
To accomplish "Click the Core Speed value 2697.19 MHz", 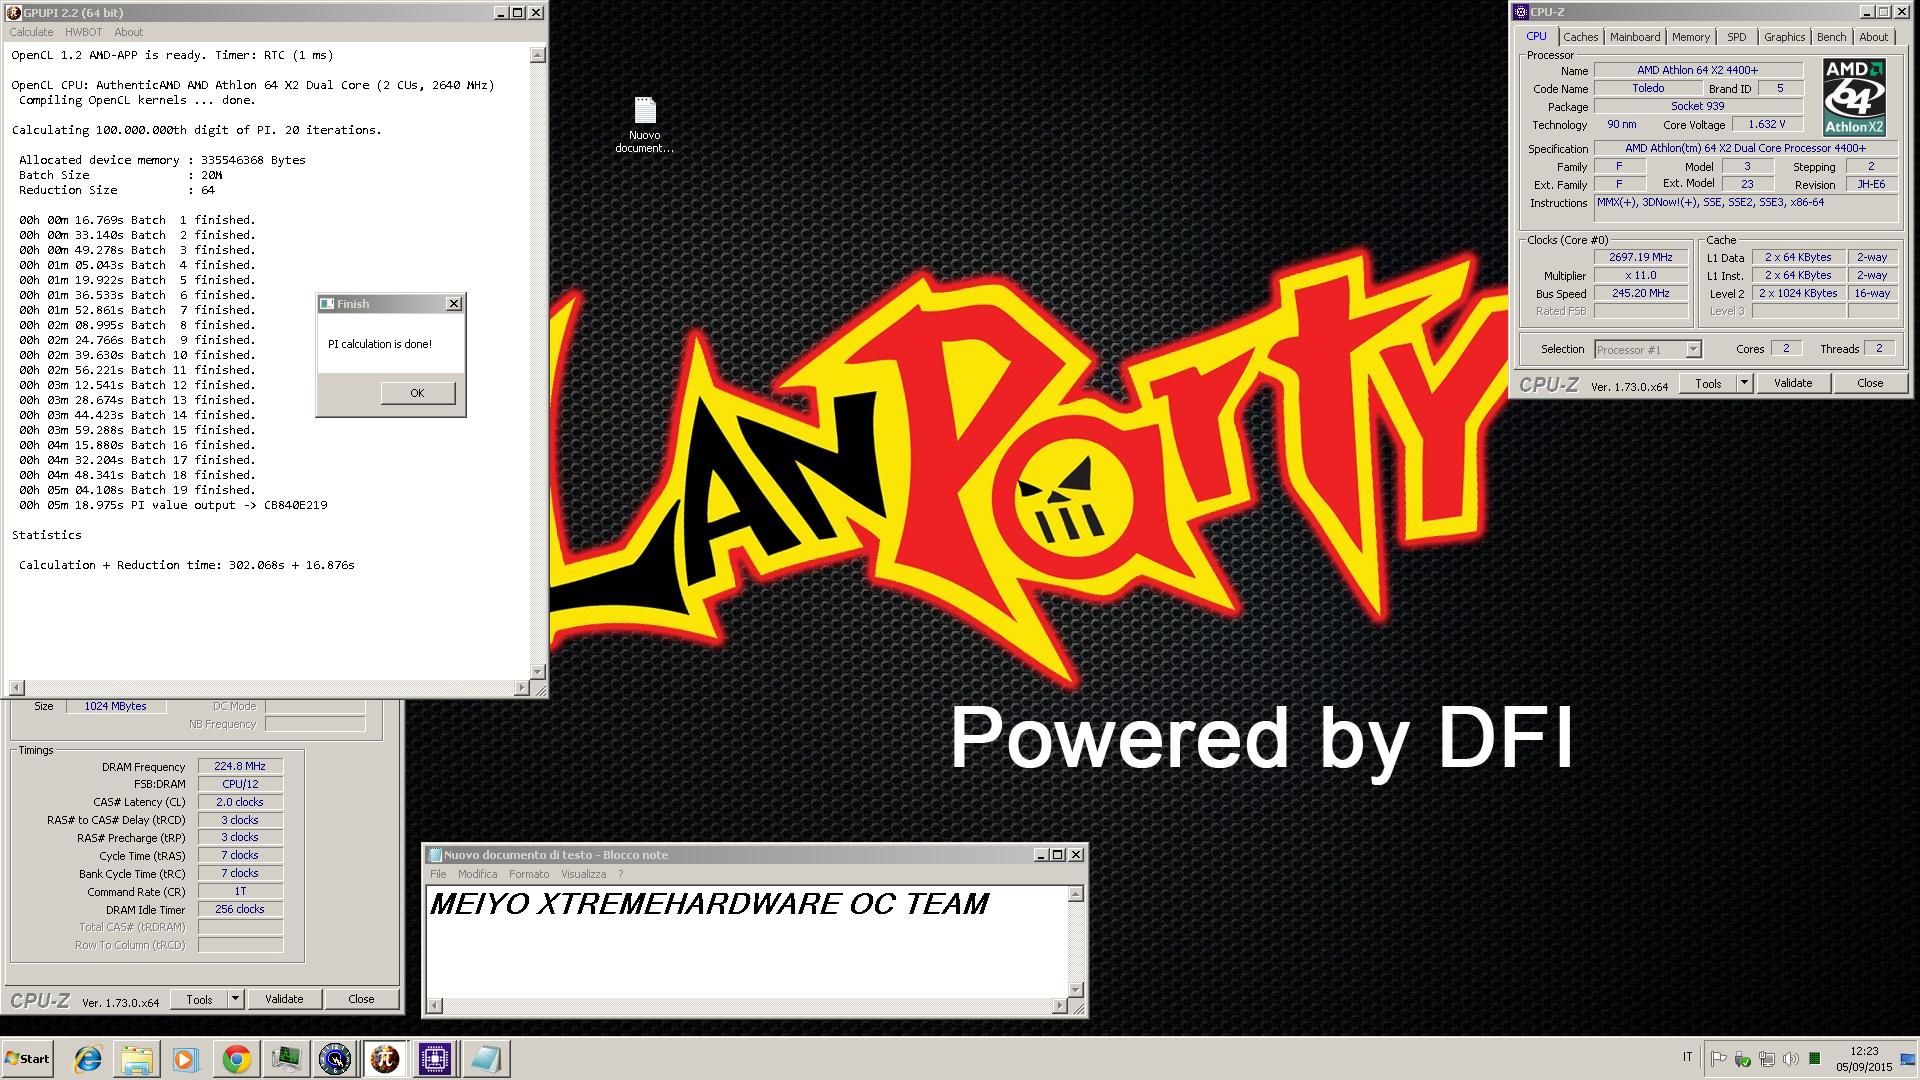I will (1641, 257).
